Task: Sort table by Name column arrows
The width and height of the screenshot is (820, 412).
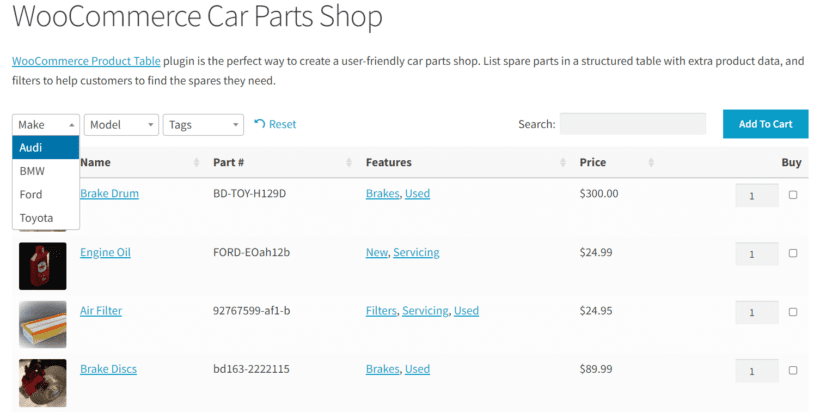Action: pyautogui.click(x=197, y=162)
